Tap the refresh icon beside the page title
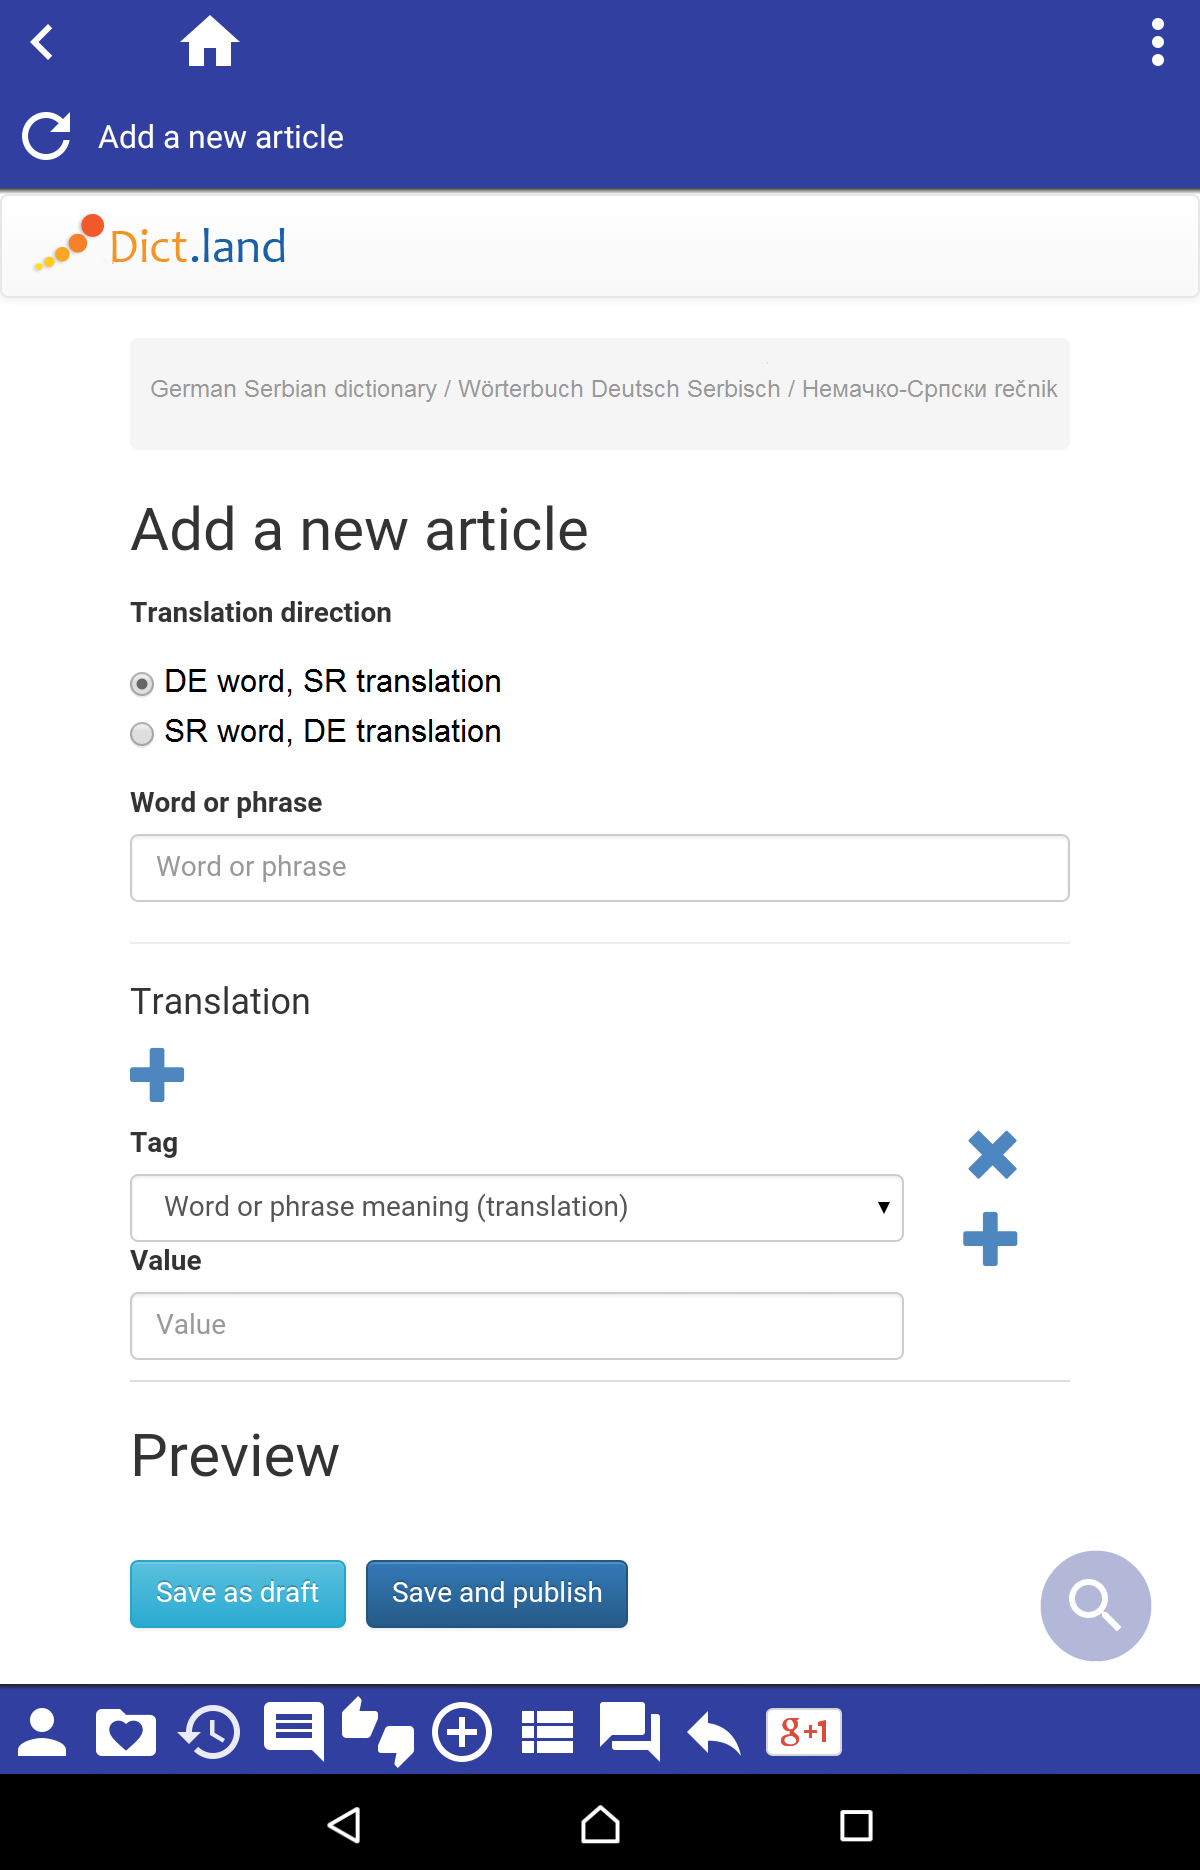Screen dimensions: 1200x1870 coord(47,137)
